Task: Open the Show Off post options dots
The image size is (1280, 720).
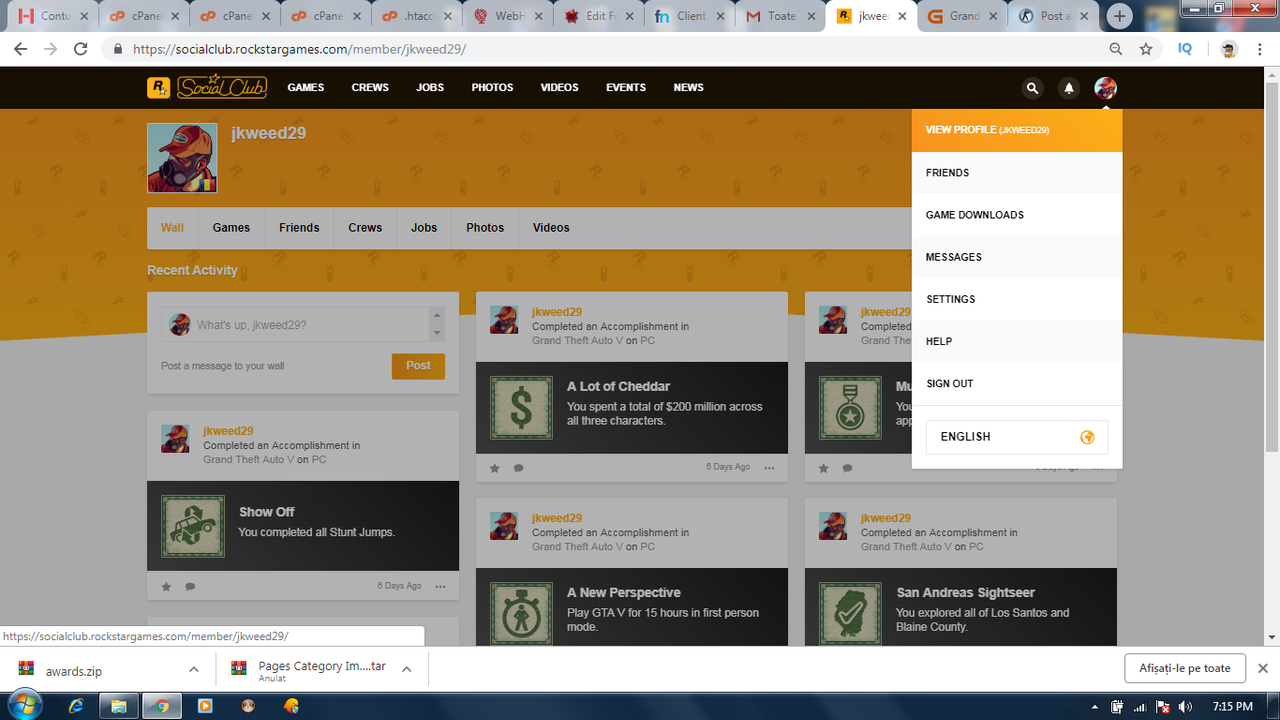Action: [x=441, y=587]
